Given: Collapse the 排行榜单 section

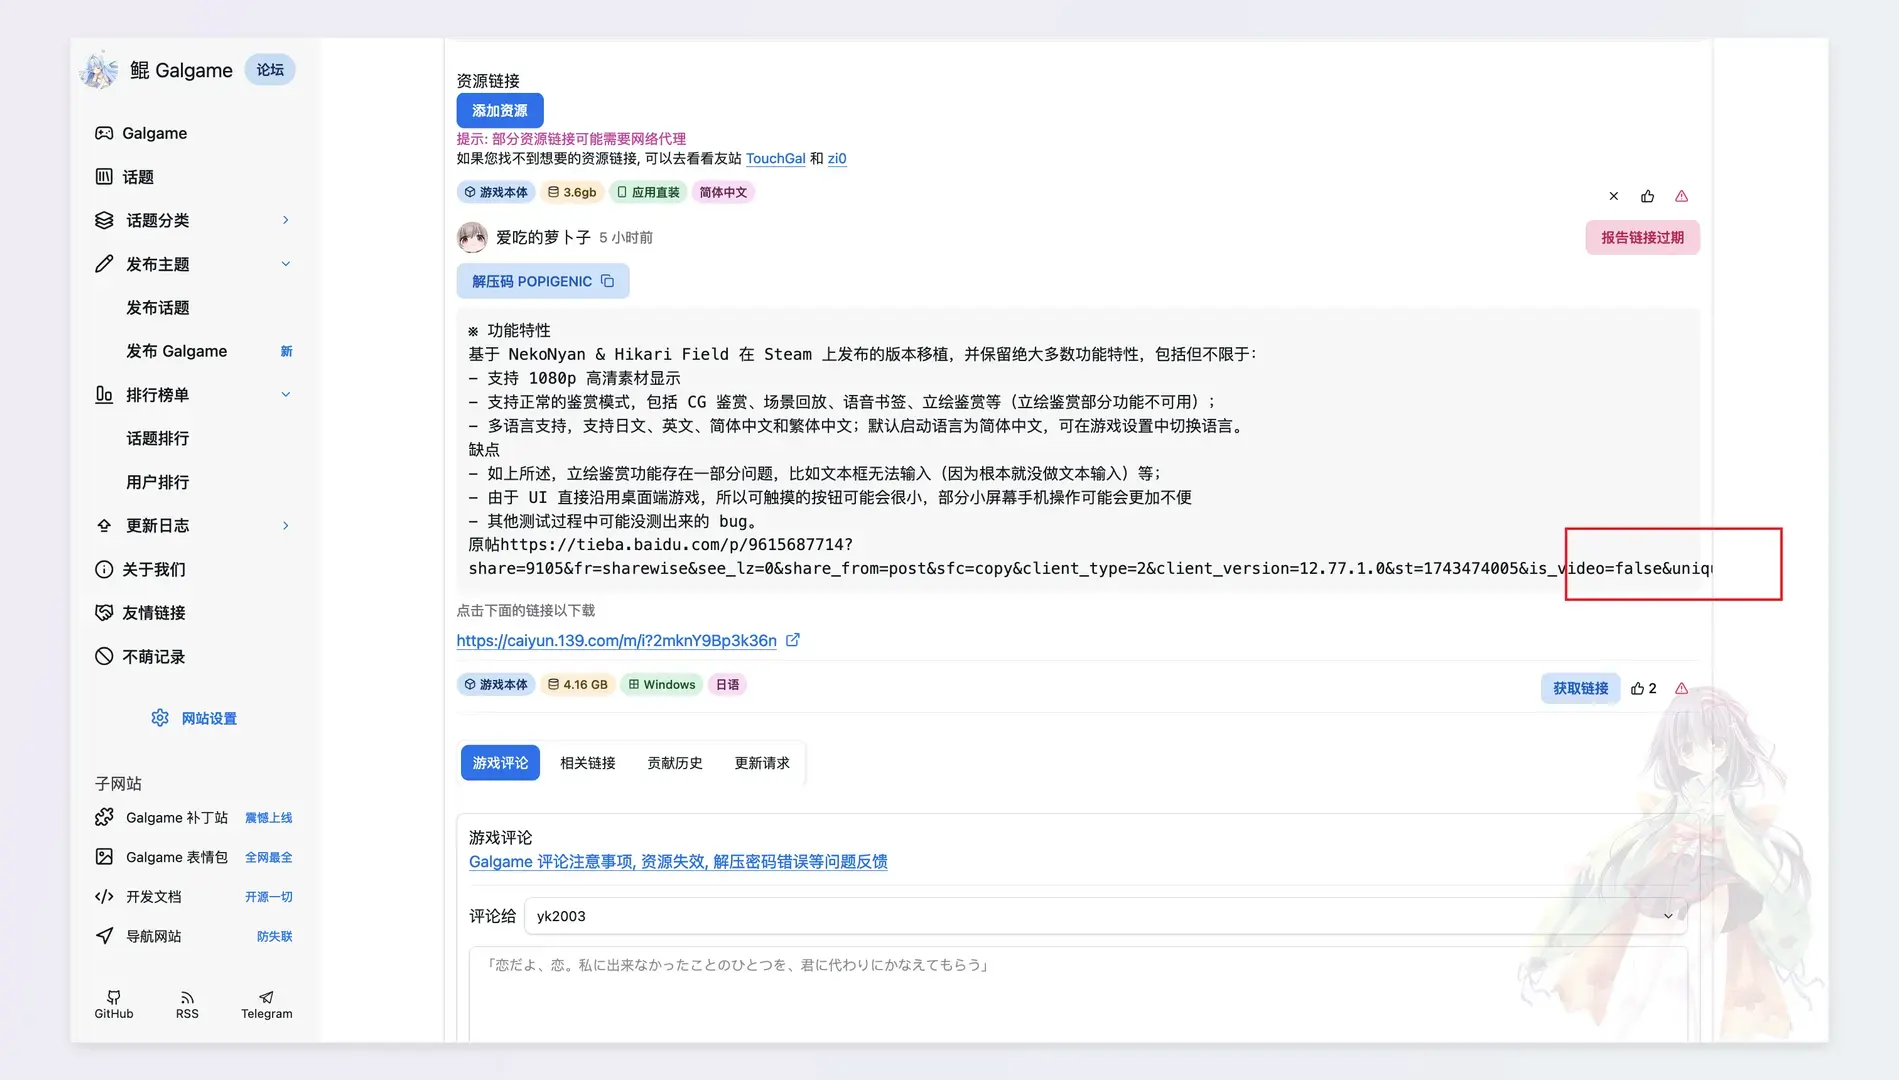Looking at the screenshot, I should coord(285,395).
